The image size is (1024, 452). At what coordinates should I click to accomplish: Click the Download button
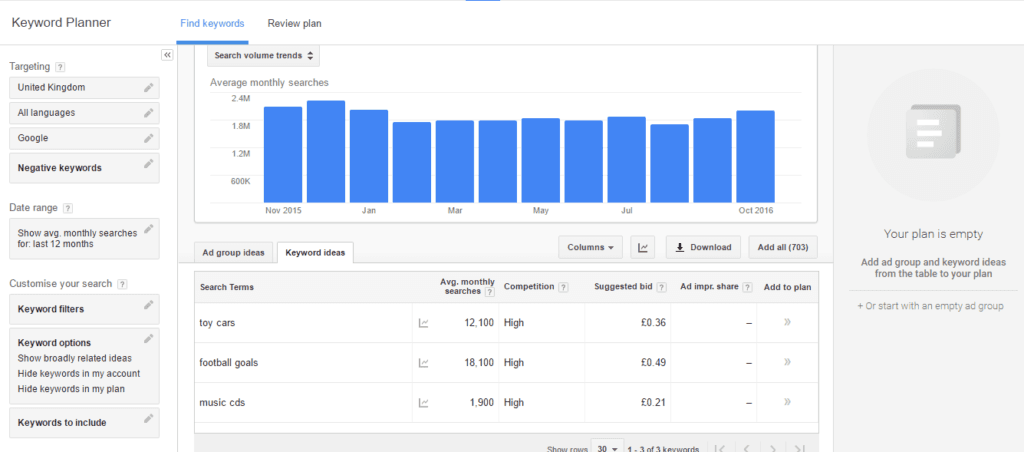704,247
